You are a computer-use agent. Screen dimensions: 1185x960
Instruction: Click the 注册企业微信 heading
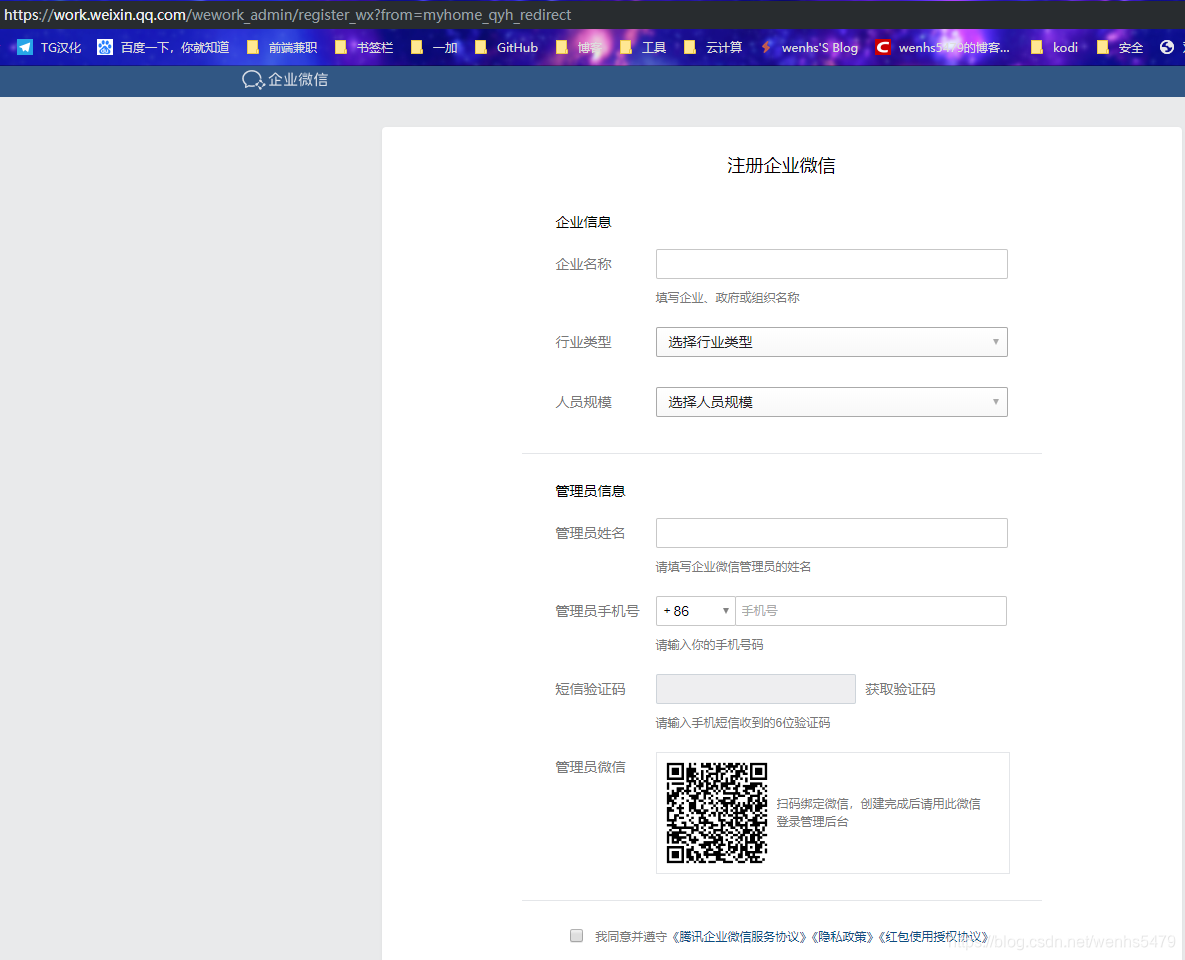click(781, 166)
